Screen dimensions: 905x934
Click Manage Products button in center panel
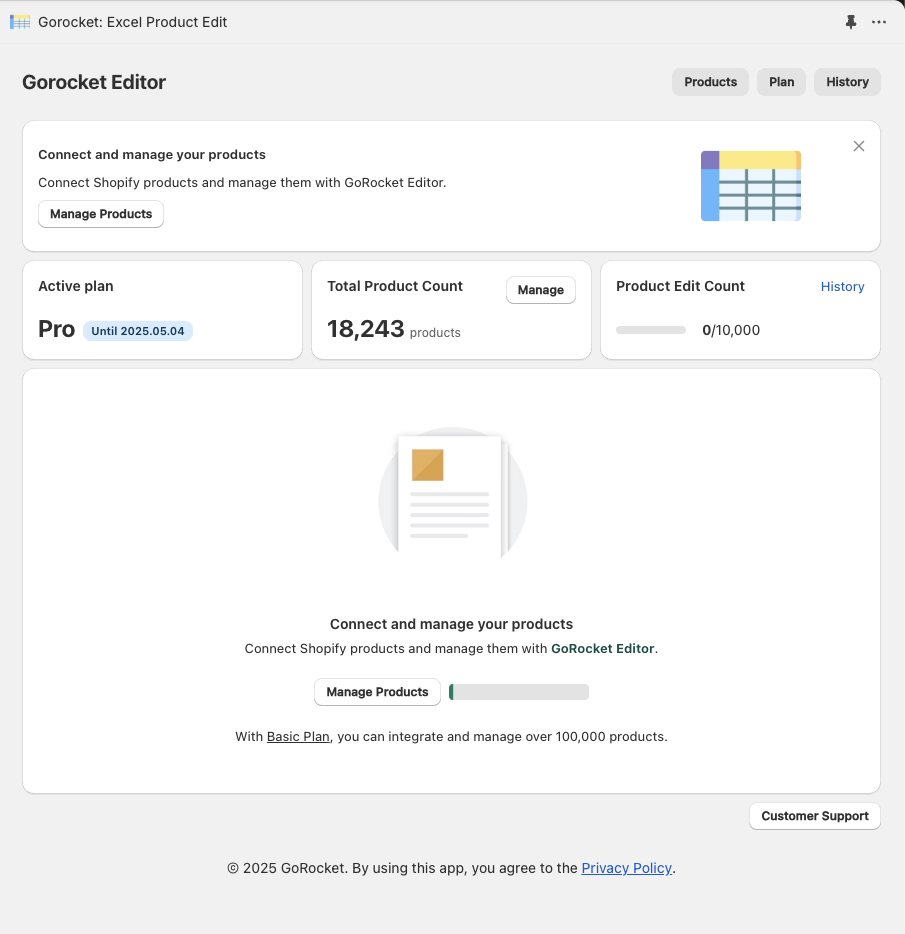coord(377,692)
